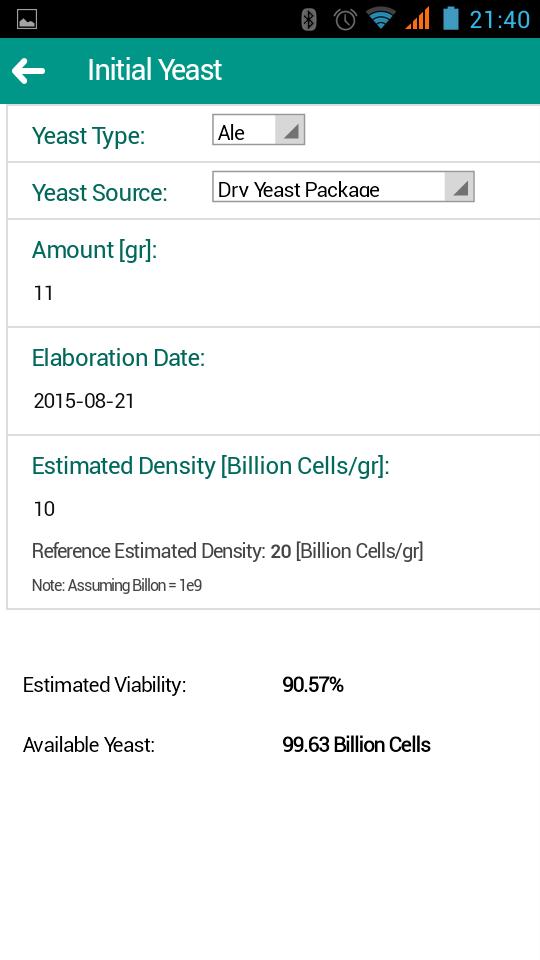Tap the battery indicator icon
The image size is (540, 960).
pos(451,18)
